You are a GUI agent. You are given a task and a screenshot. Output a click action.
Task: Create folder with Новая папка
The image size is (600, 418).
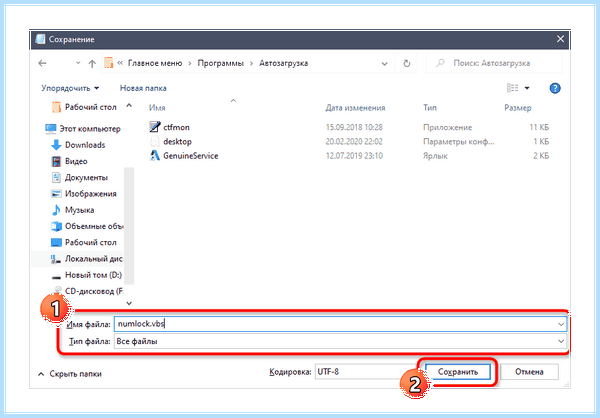coord(143,88)
